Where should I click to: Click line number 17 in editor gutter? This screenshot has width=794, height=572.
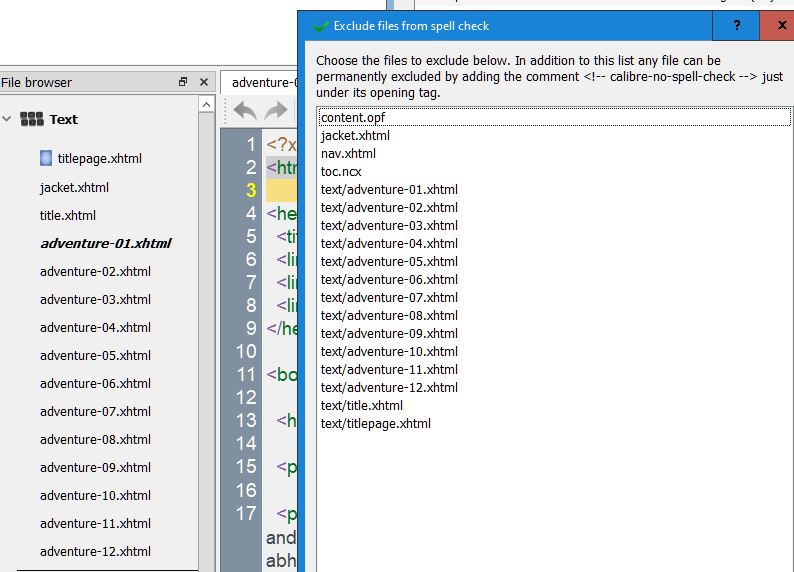(246, 513)
